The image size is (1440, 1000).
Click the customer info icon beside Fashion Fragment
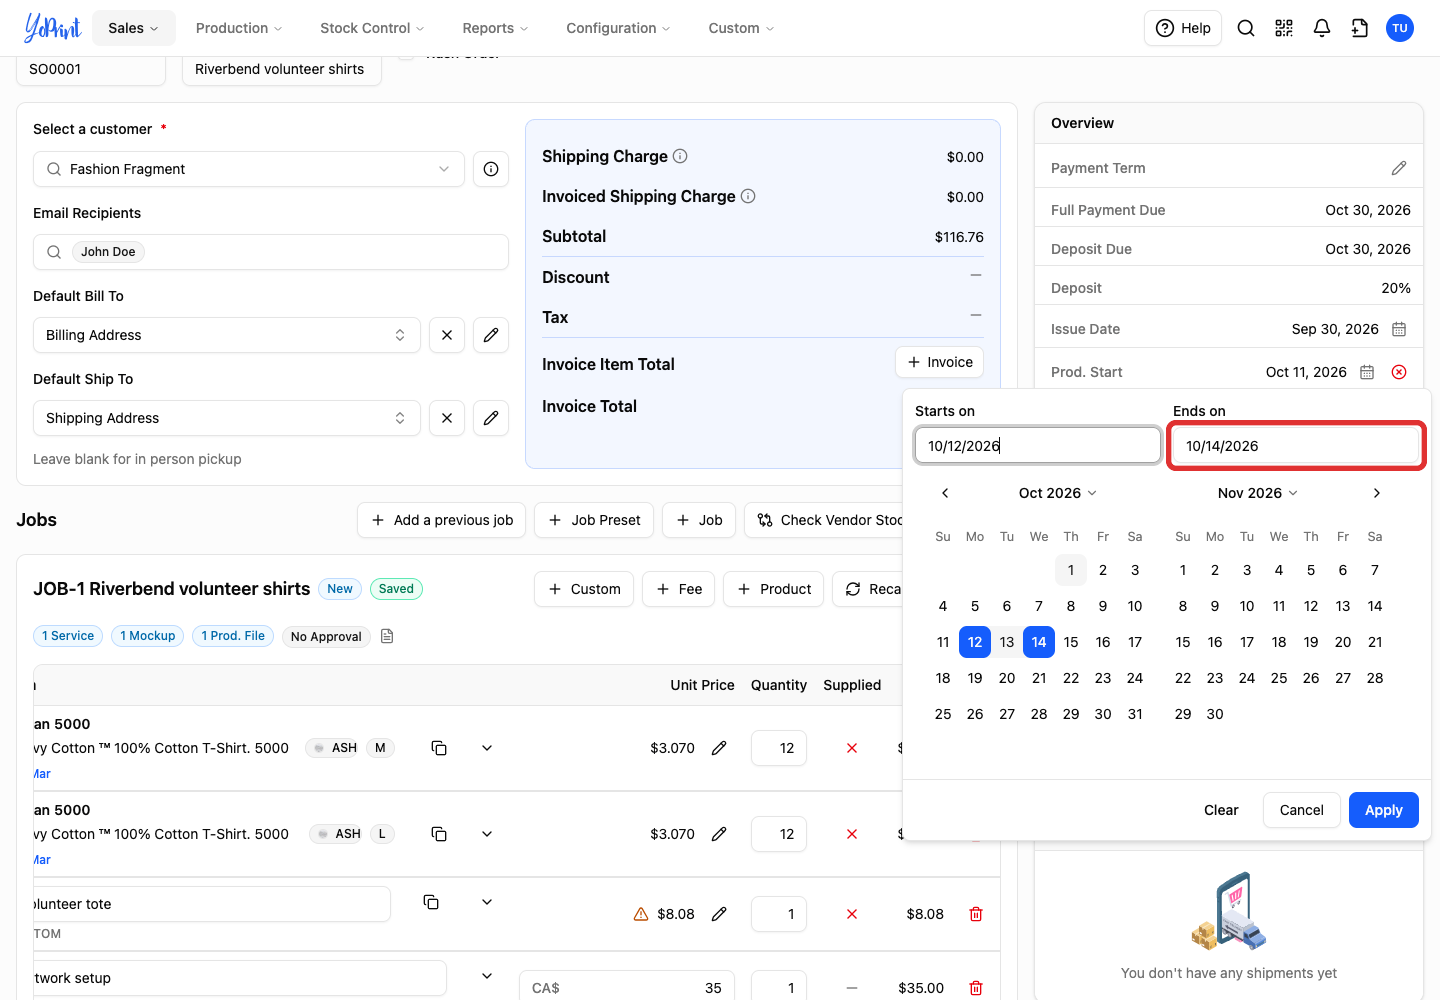491,169
